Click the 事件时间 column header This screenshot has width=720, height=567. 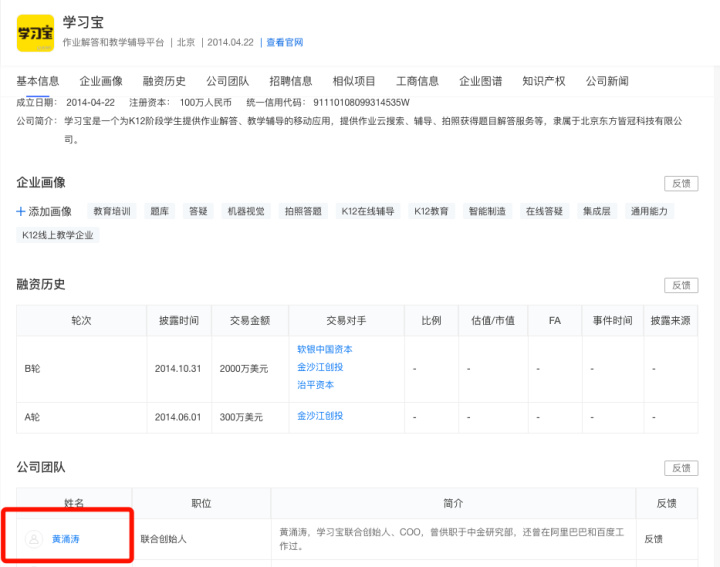tap(613, 320)
